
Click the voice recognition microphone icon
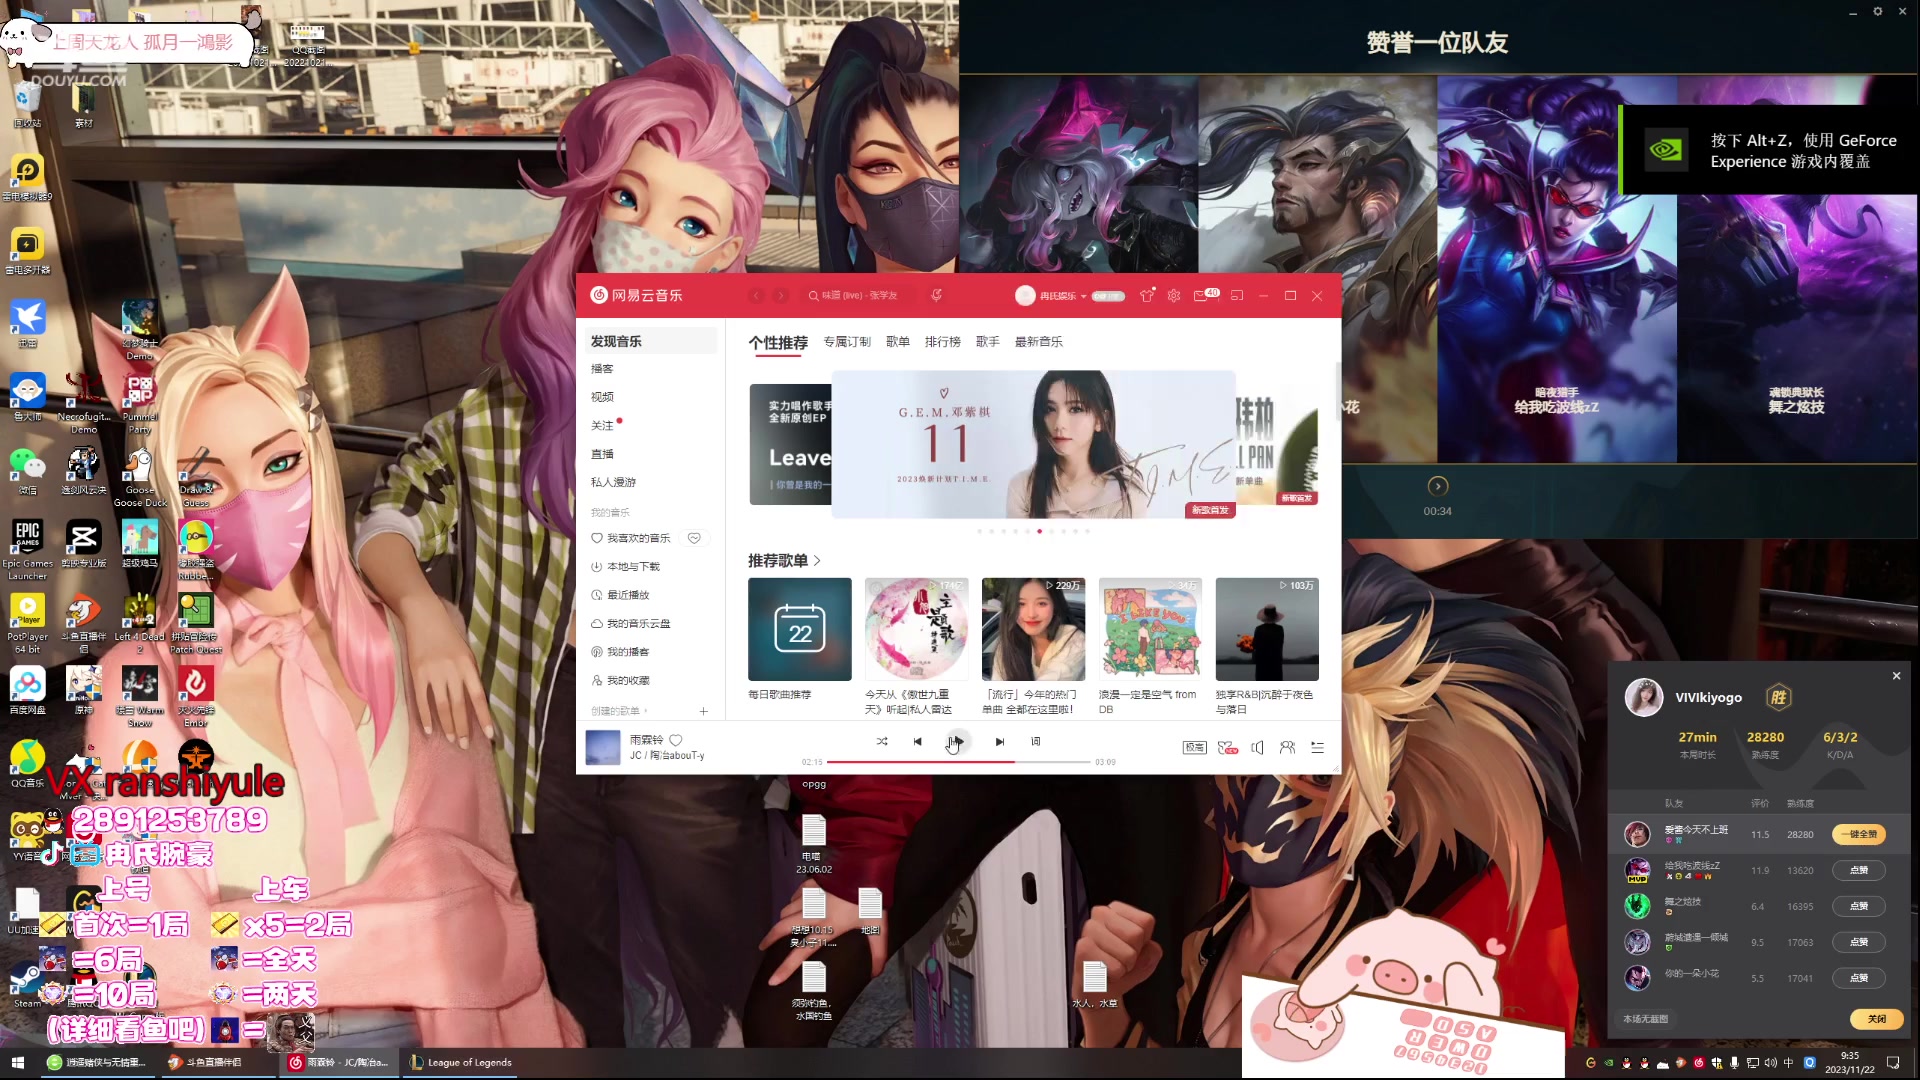(x=936, y=295)
